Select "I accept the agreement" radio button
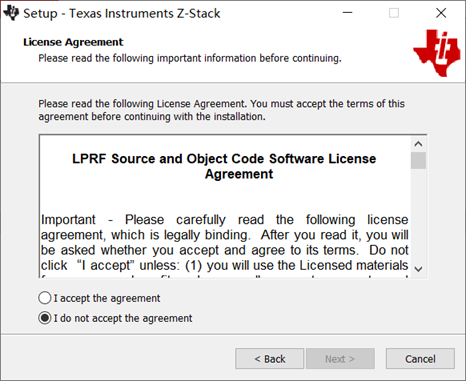466x381 pixels. [99, 298]
